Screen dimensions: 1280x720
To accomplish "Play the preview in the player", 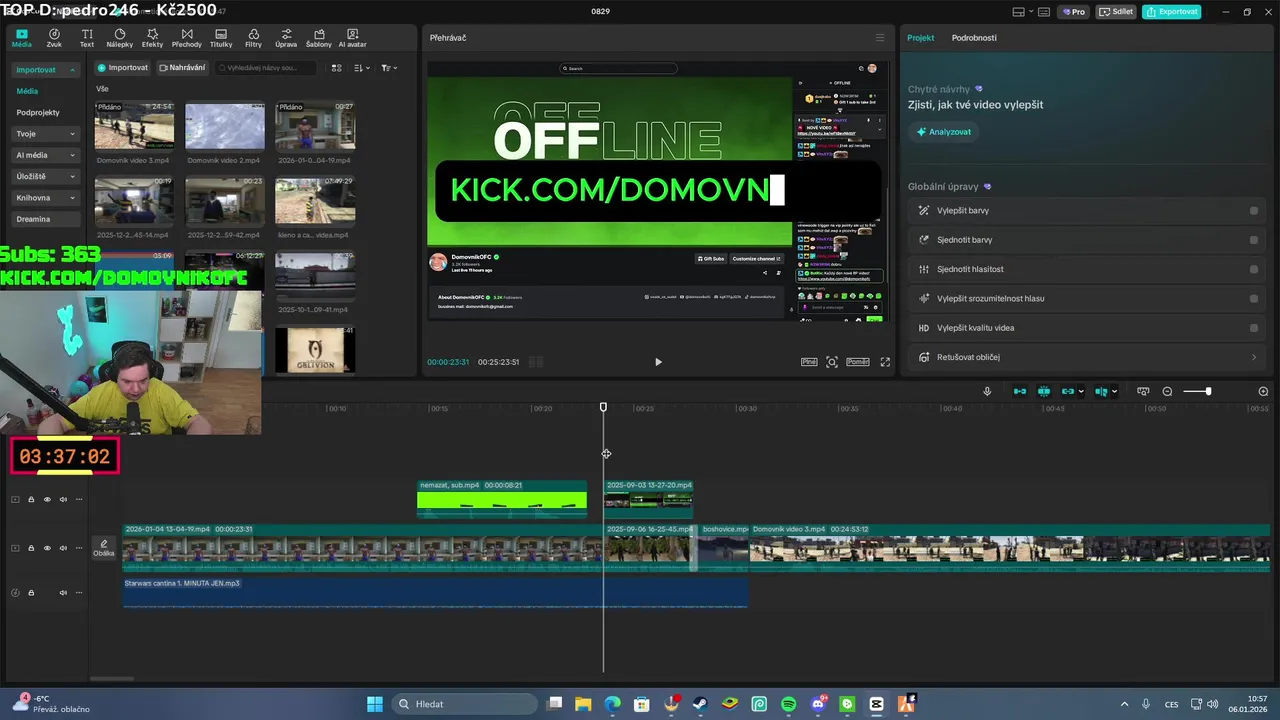I will point(658,362).
